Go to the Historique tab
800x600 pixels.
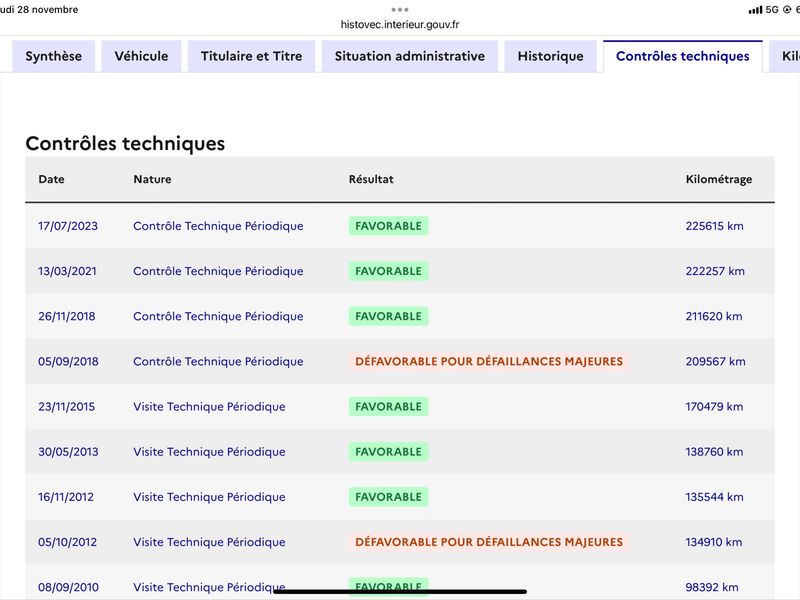click(551, 56)
